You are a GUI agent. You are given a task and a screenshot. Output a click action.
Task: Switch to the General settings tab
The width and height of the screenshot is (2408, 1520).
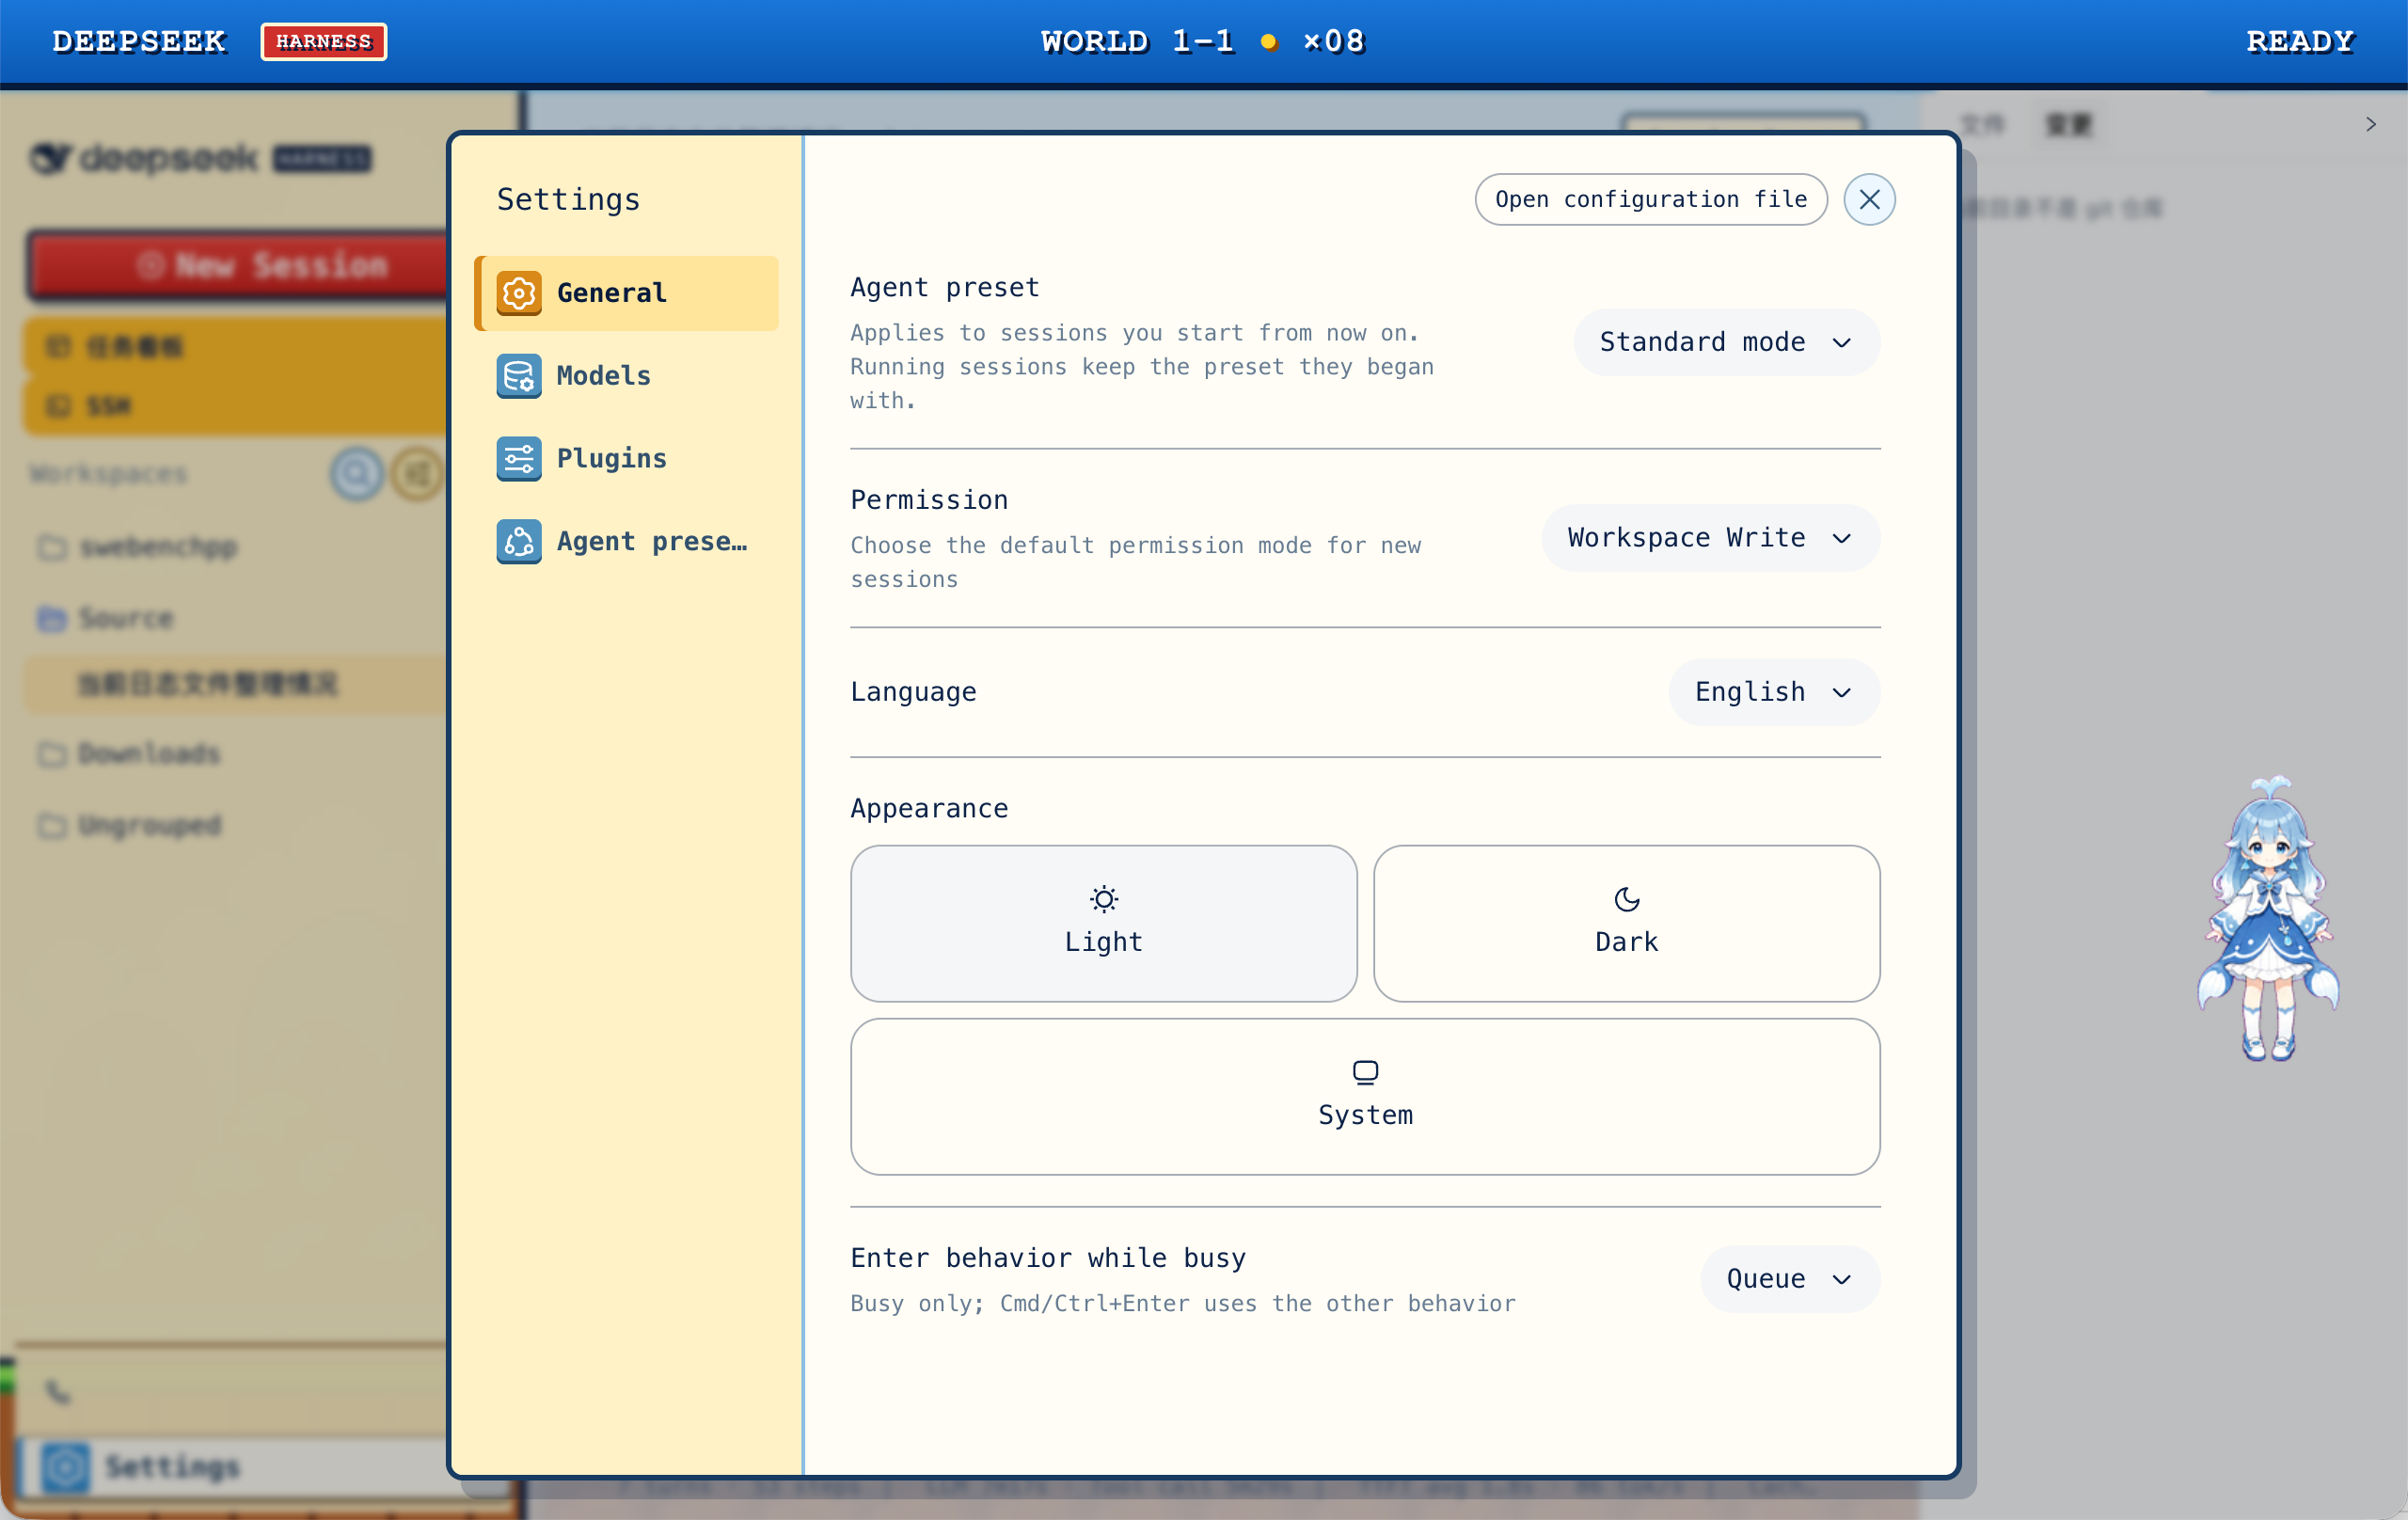pyautogui.click(x=626, y=293)
